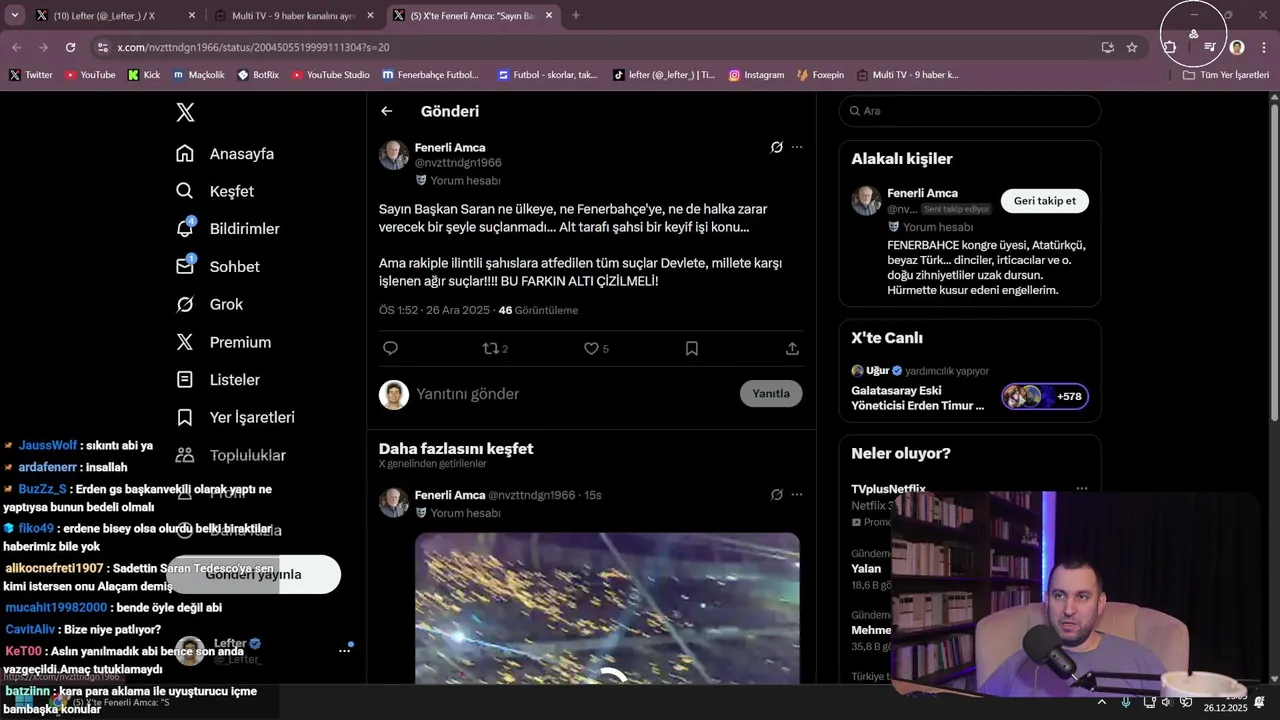This screenshot has width=1280, height=720.
Task: Open the Foxepin bookmark
Action: (x=820, y=75)
